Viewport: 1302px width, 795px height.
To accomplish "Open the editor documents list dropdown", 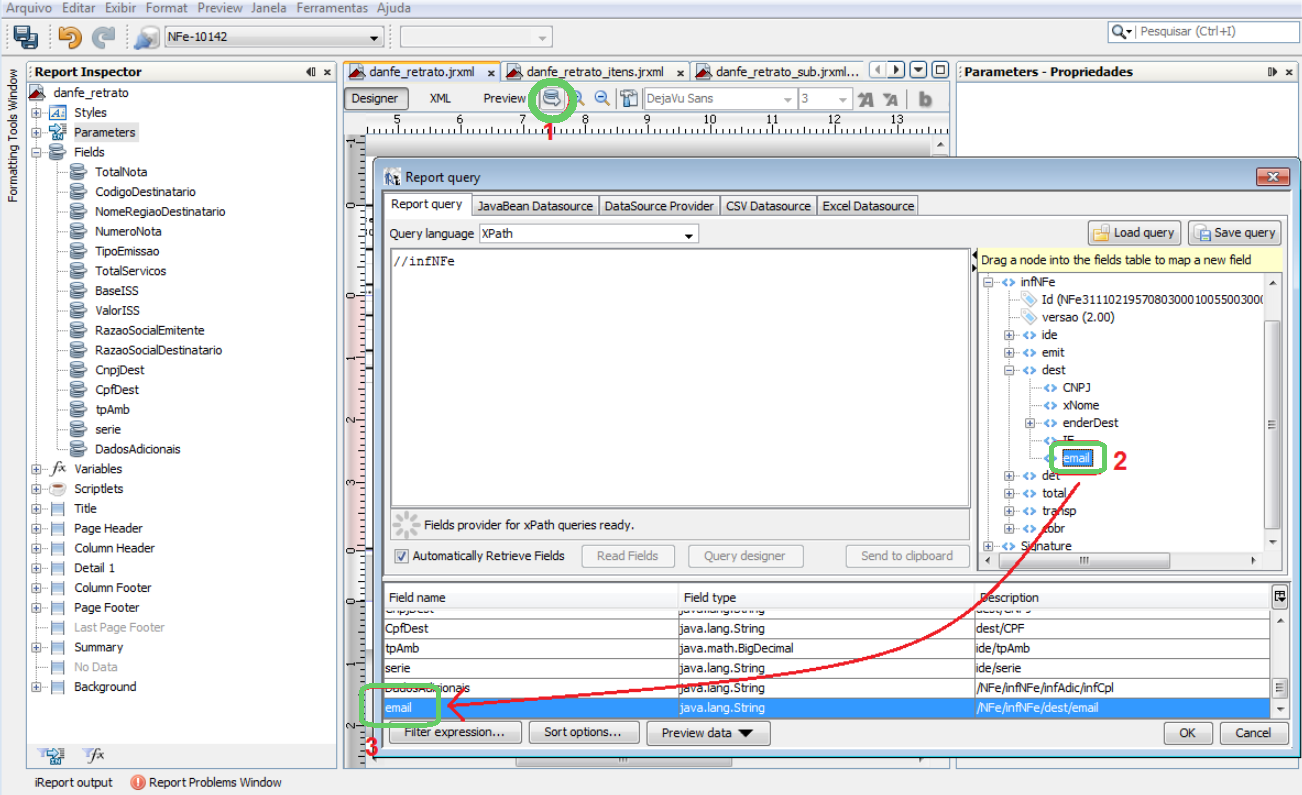I will pos(918,70).
